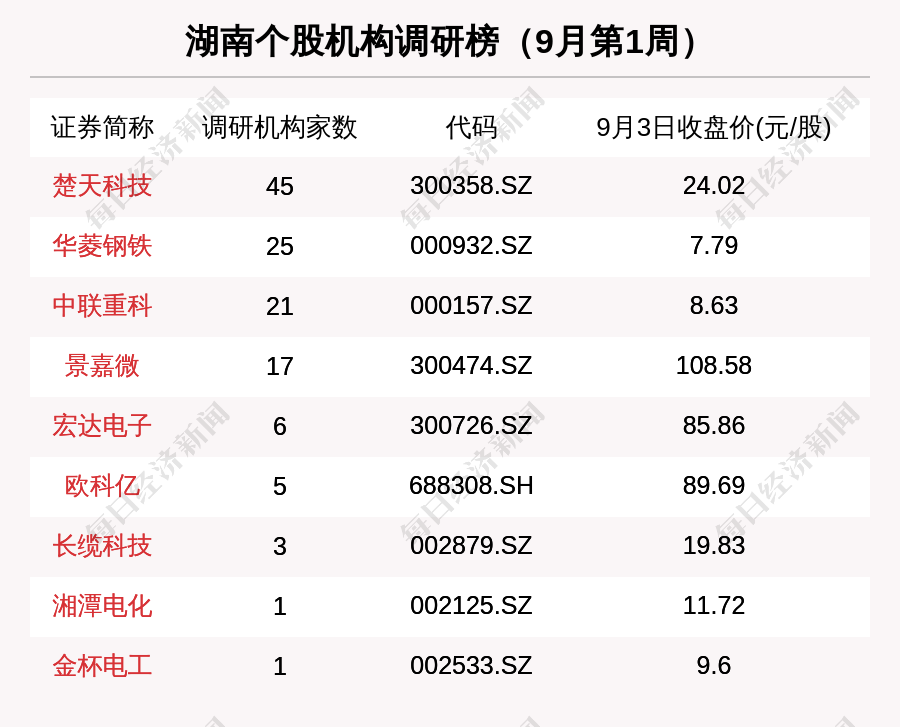900x727 pixels.
Task: Select the stock name 楚天科技
Action: click(x=102, y=186)
